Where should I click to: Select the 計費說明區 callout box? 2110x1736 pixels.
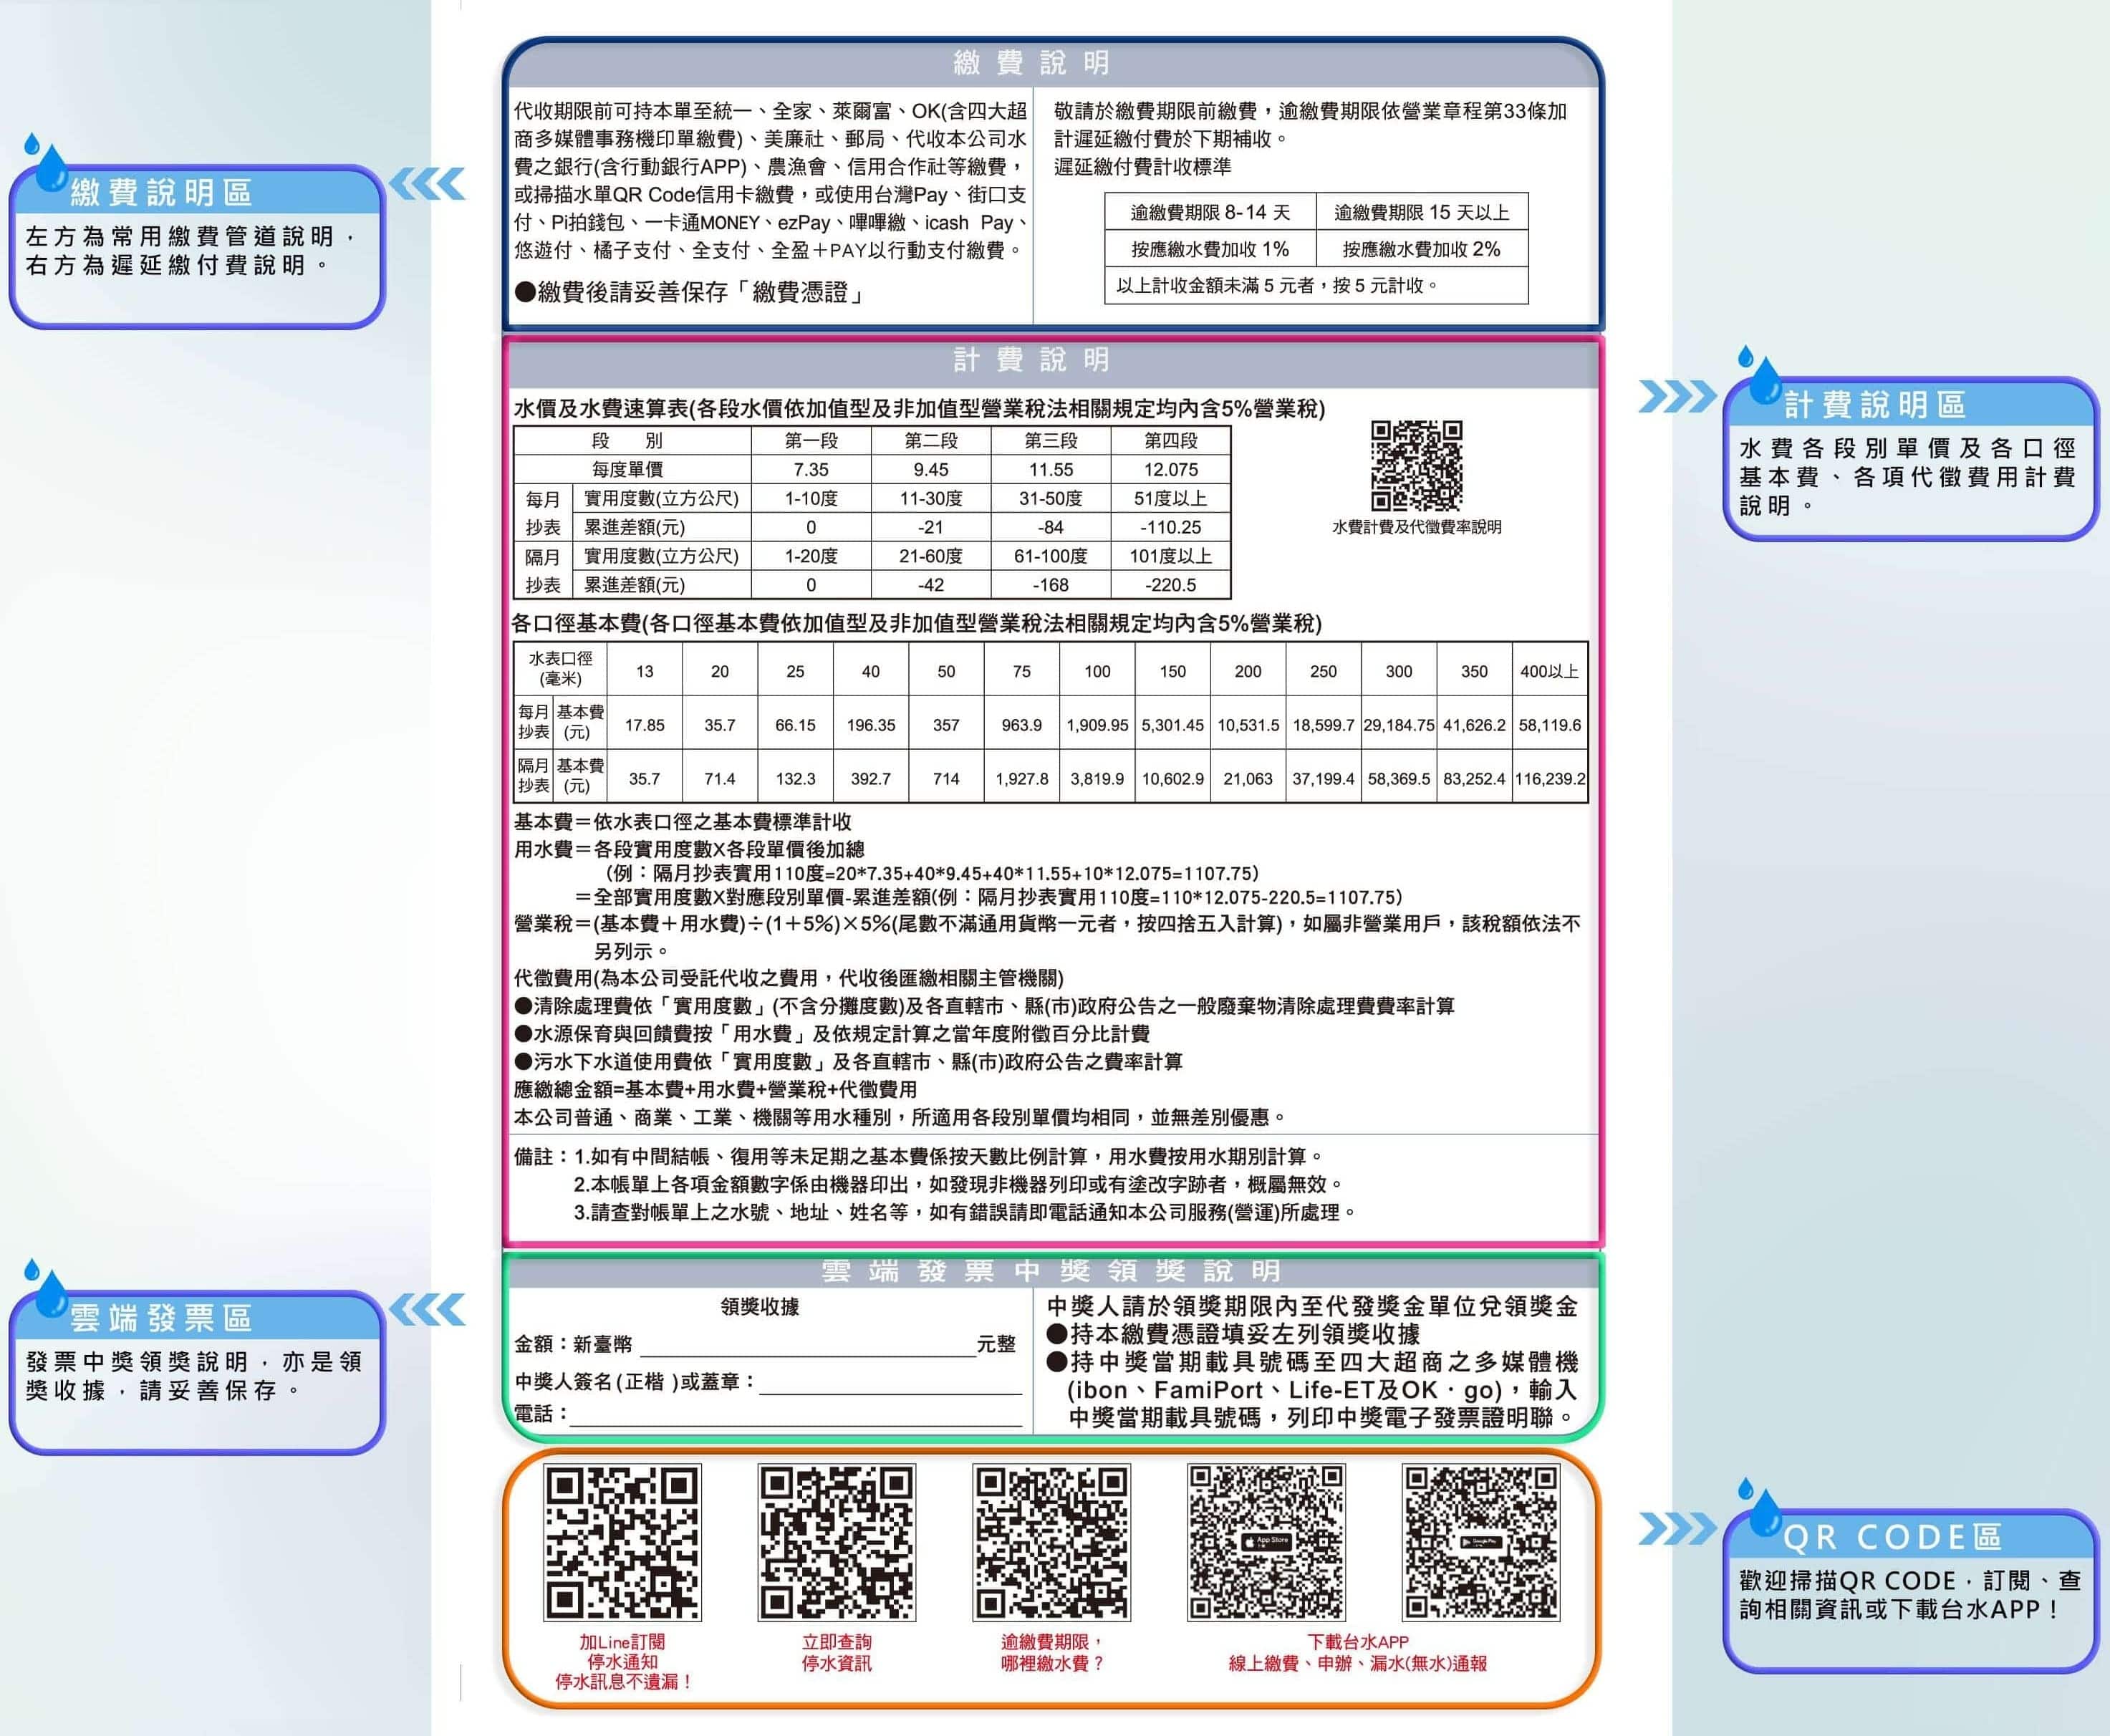(x=1911, y=459)
